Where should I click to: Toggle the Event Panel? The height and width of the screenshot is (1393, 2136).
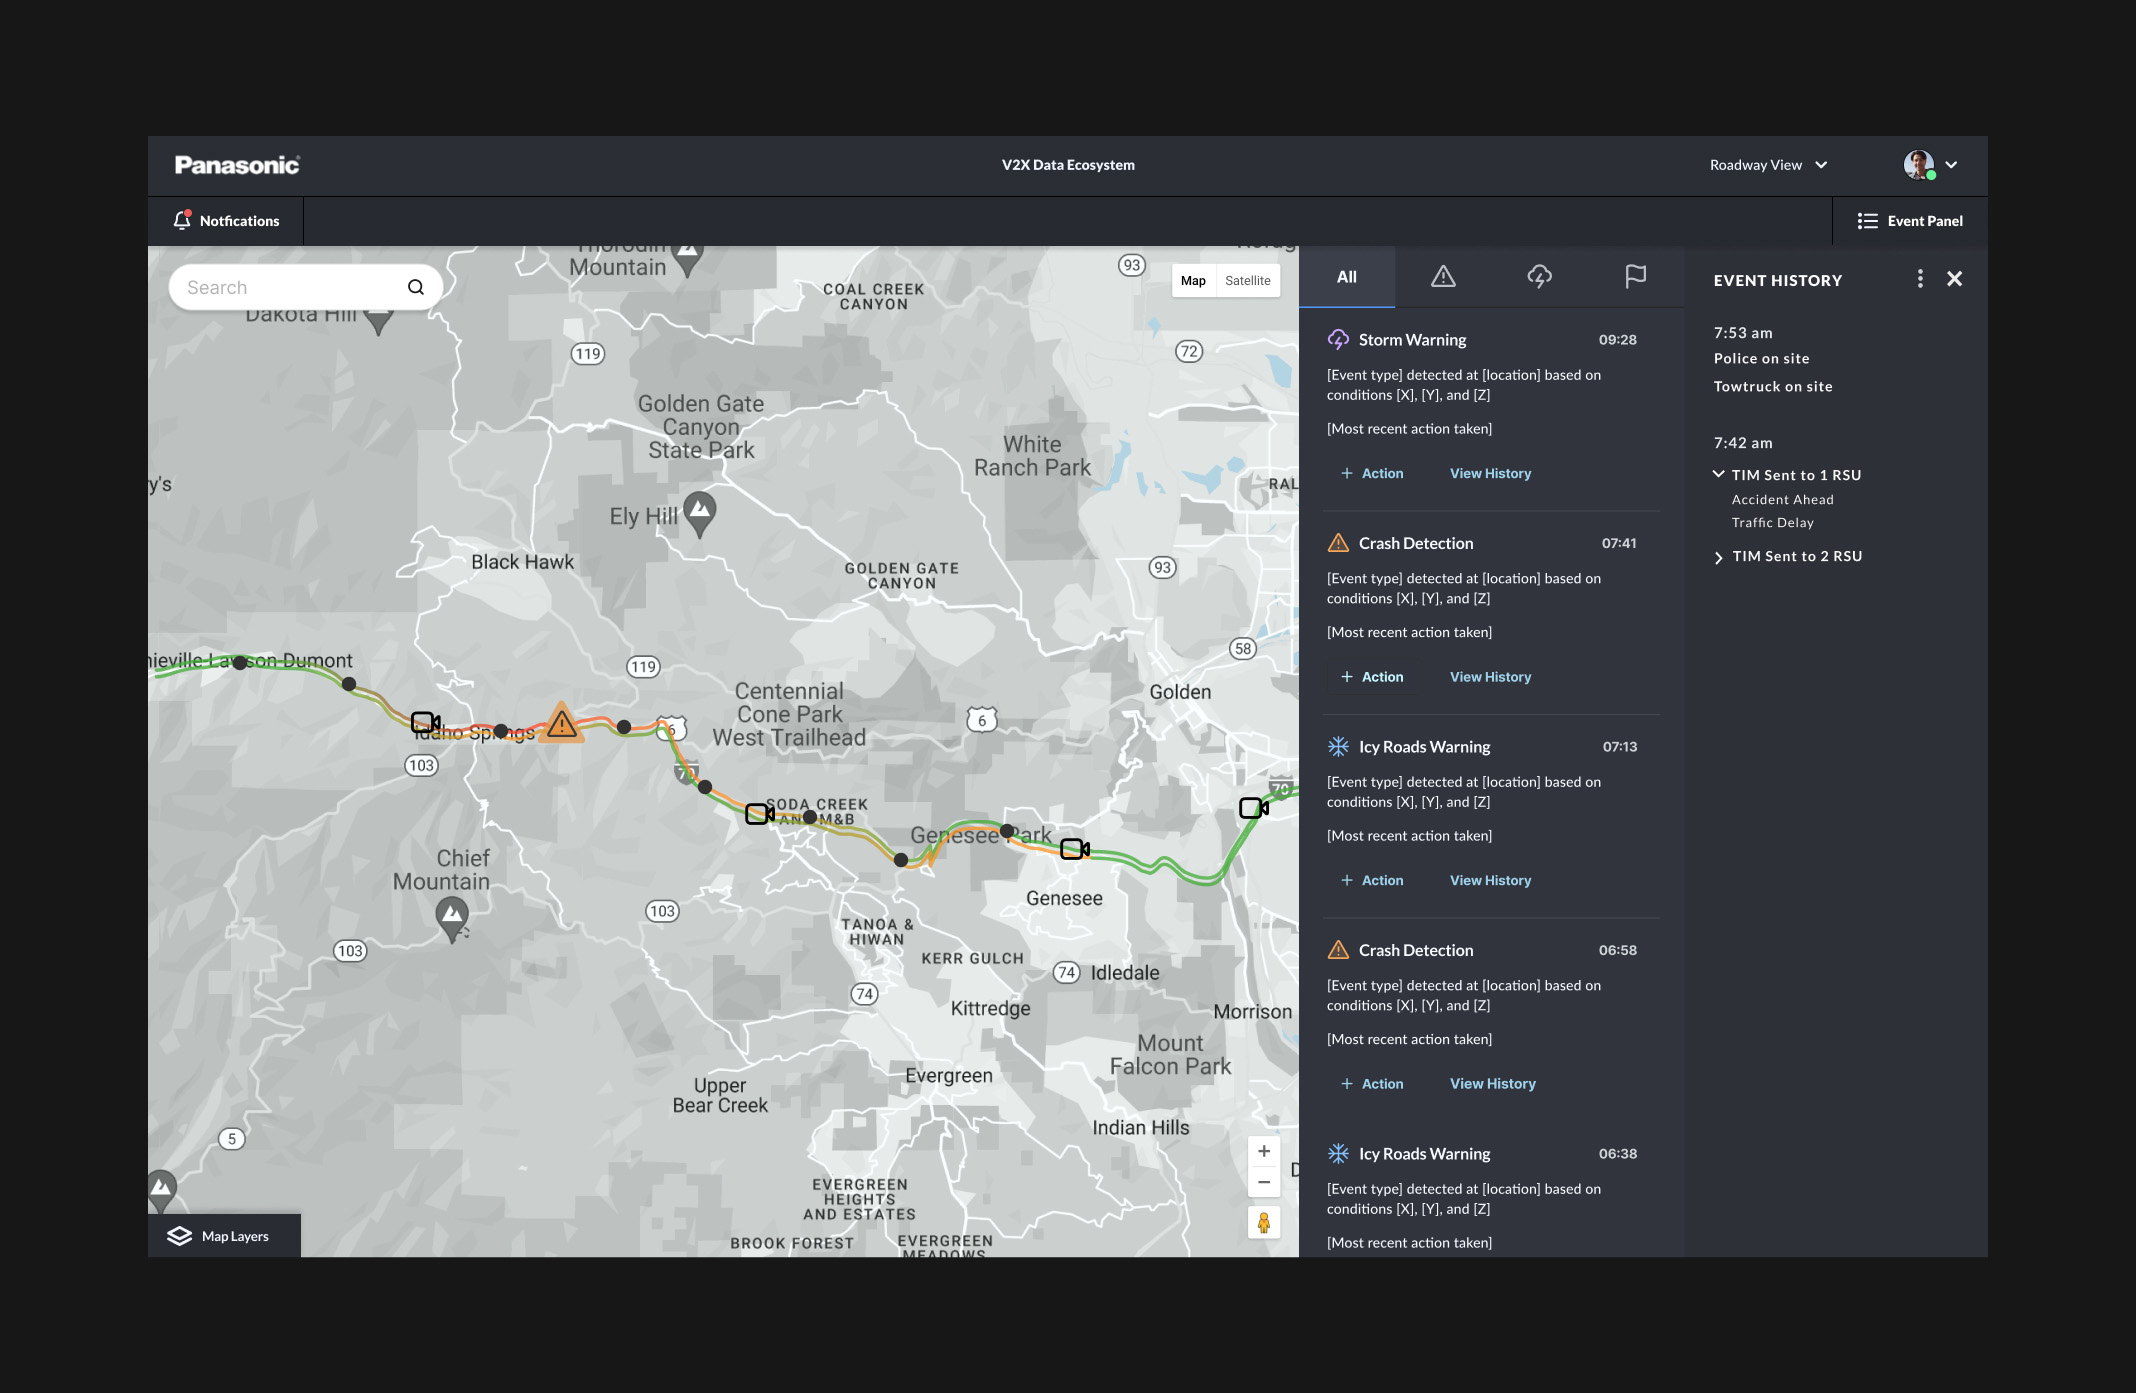[x=1909, y=221]
